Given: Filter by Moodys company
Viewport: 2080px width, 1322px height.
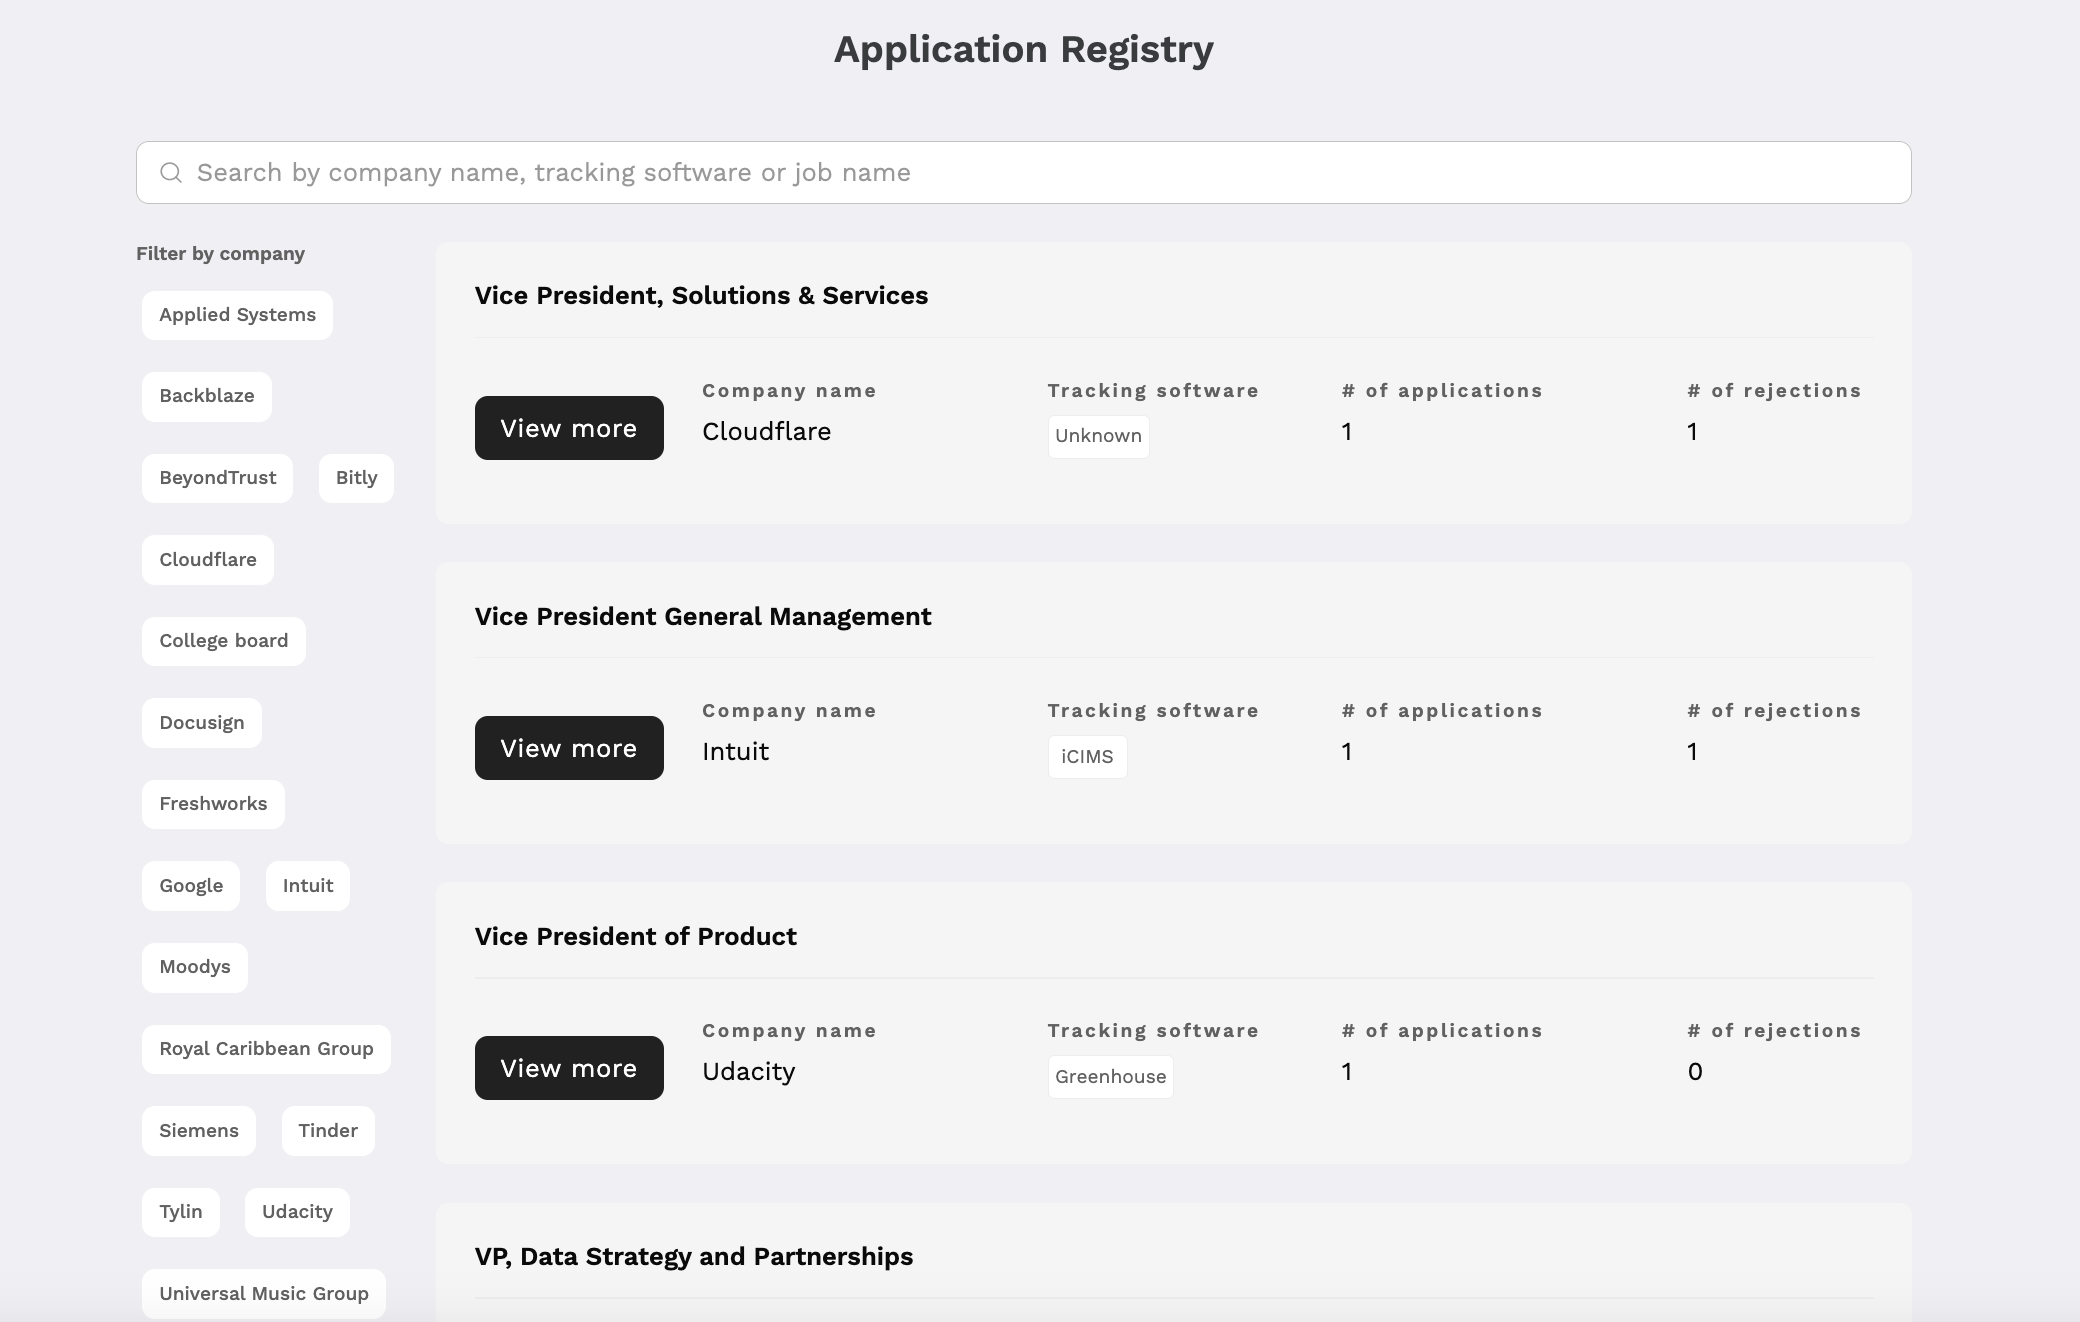Looking at the screenshot, I should click(x=195, y=967).
